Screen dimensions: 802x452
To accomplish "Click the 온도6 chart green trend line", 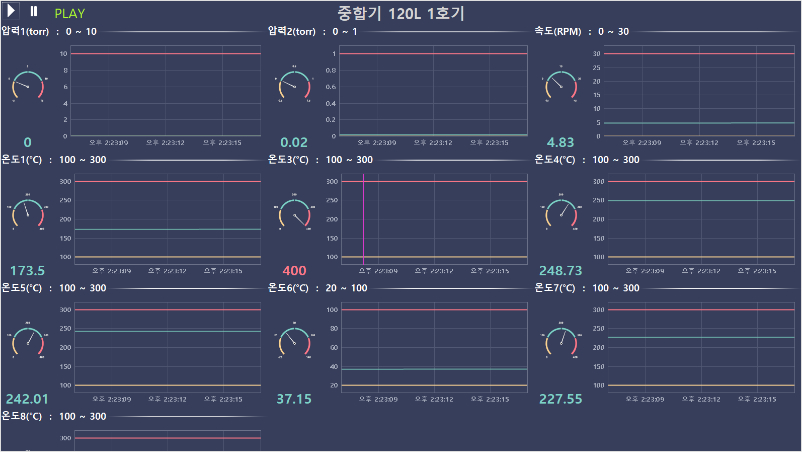I will [x=434, y=369].
